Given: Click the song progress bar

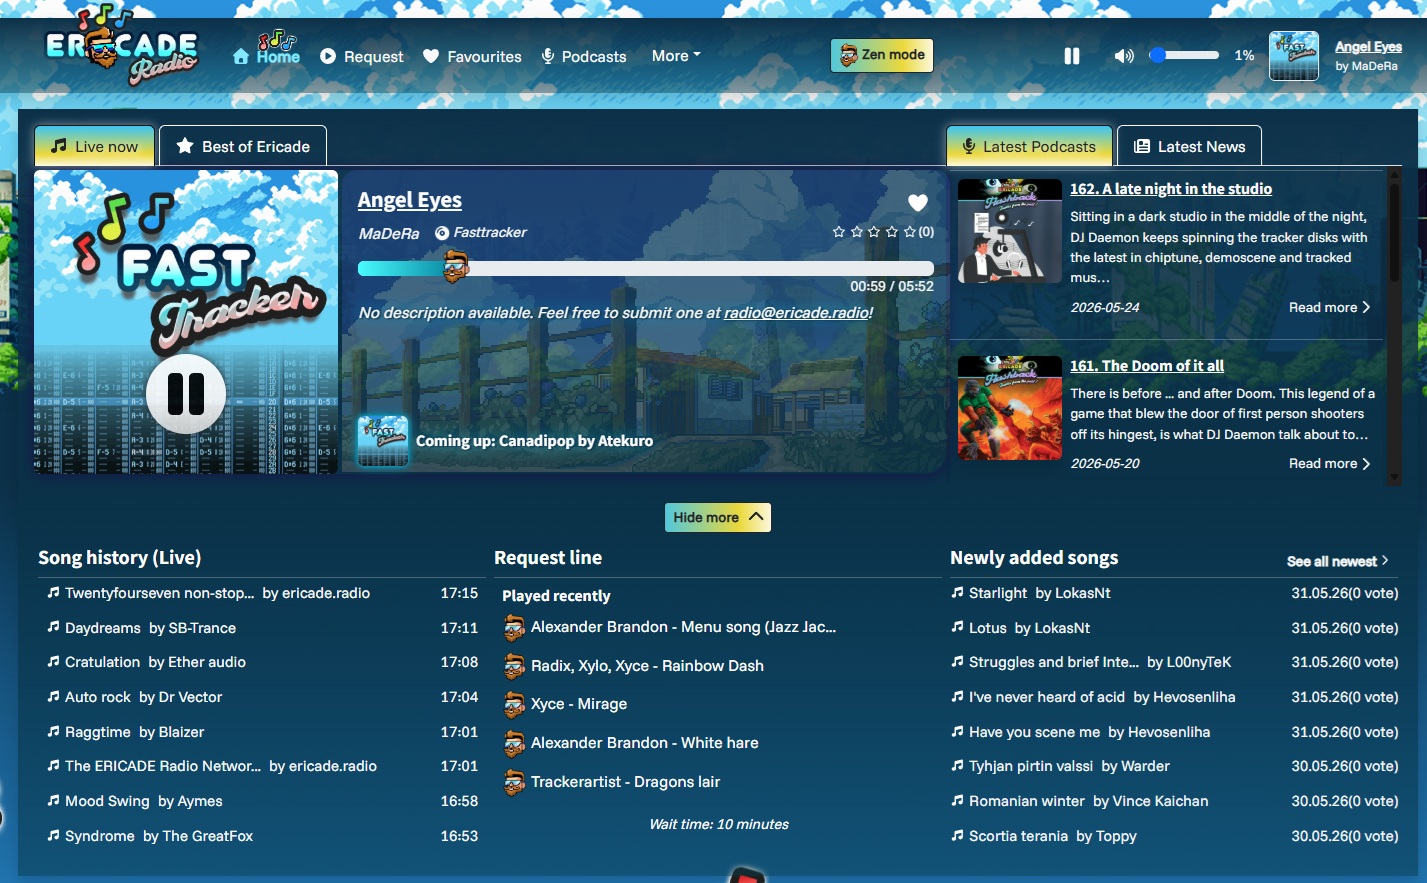Looking at the screenshot, I should click(646, 268).
